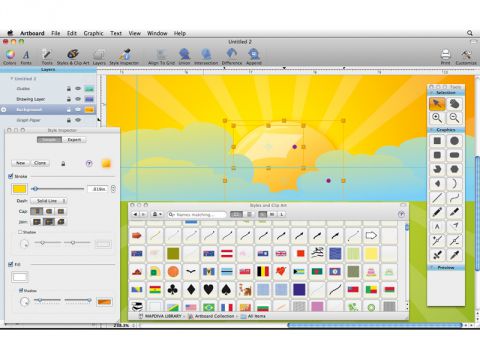Select the square rectangle shape tool
Screen dimensions: 480x360
tap(437, 141)
